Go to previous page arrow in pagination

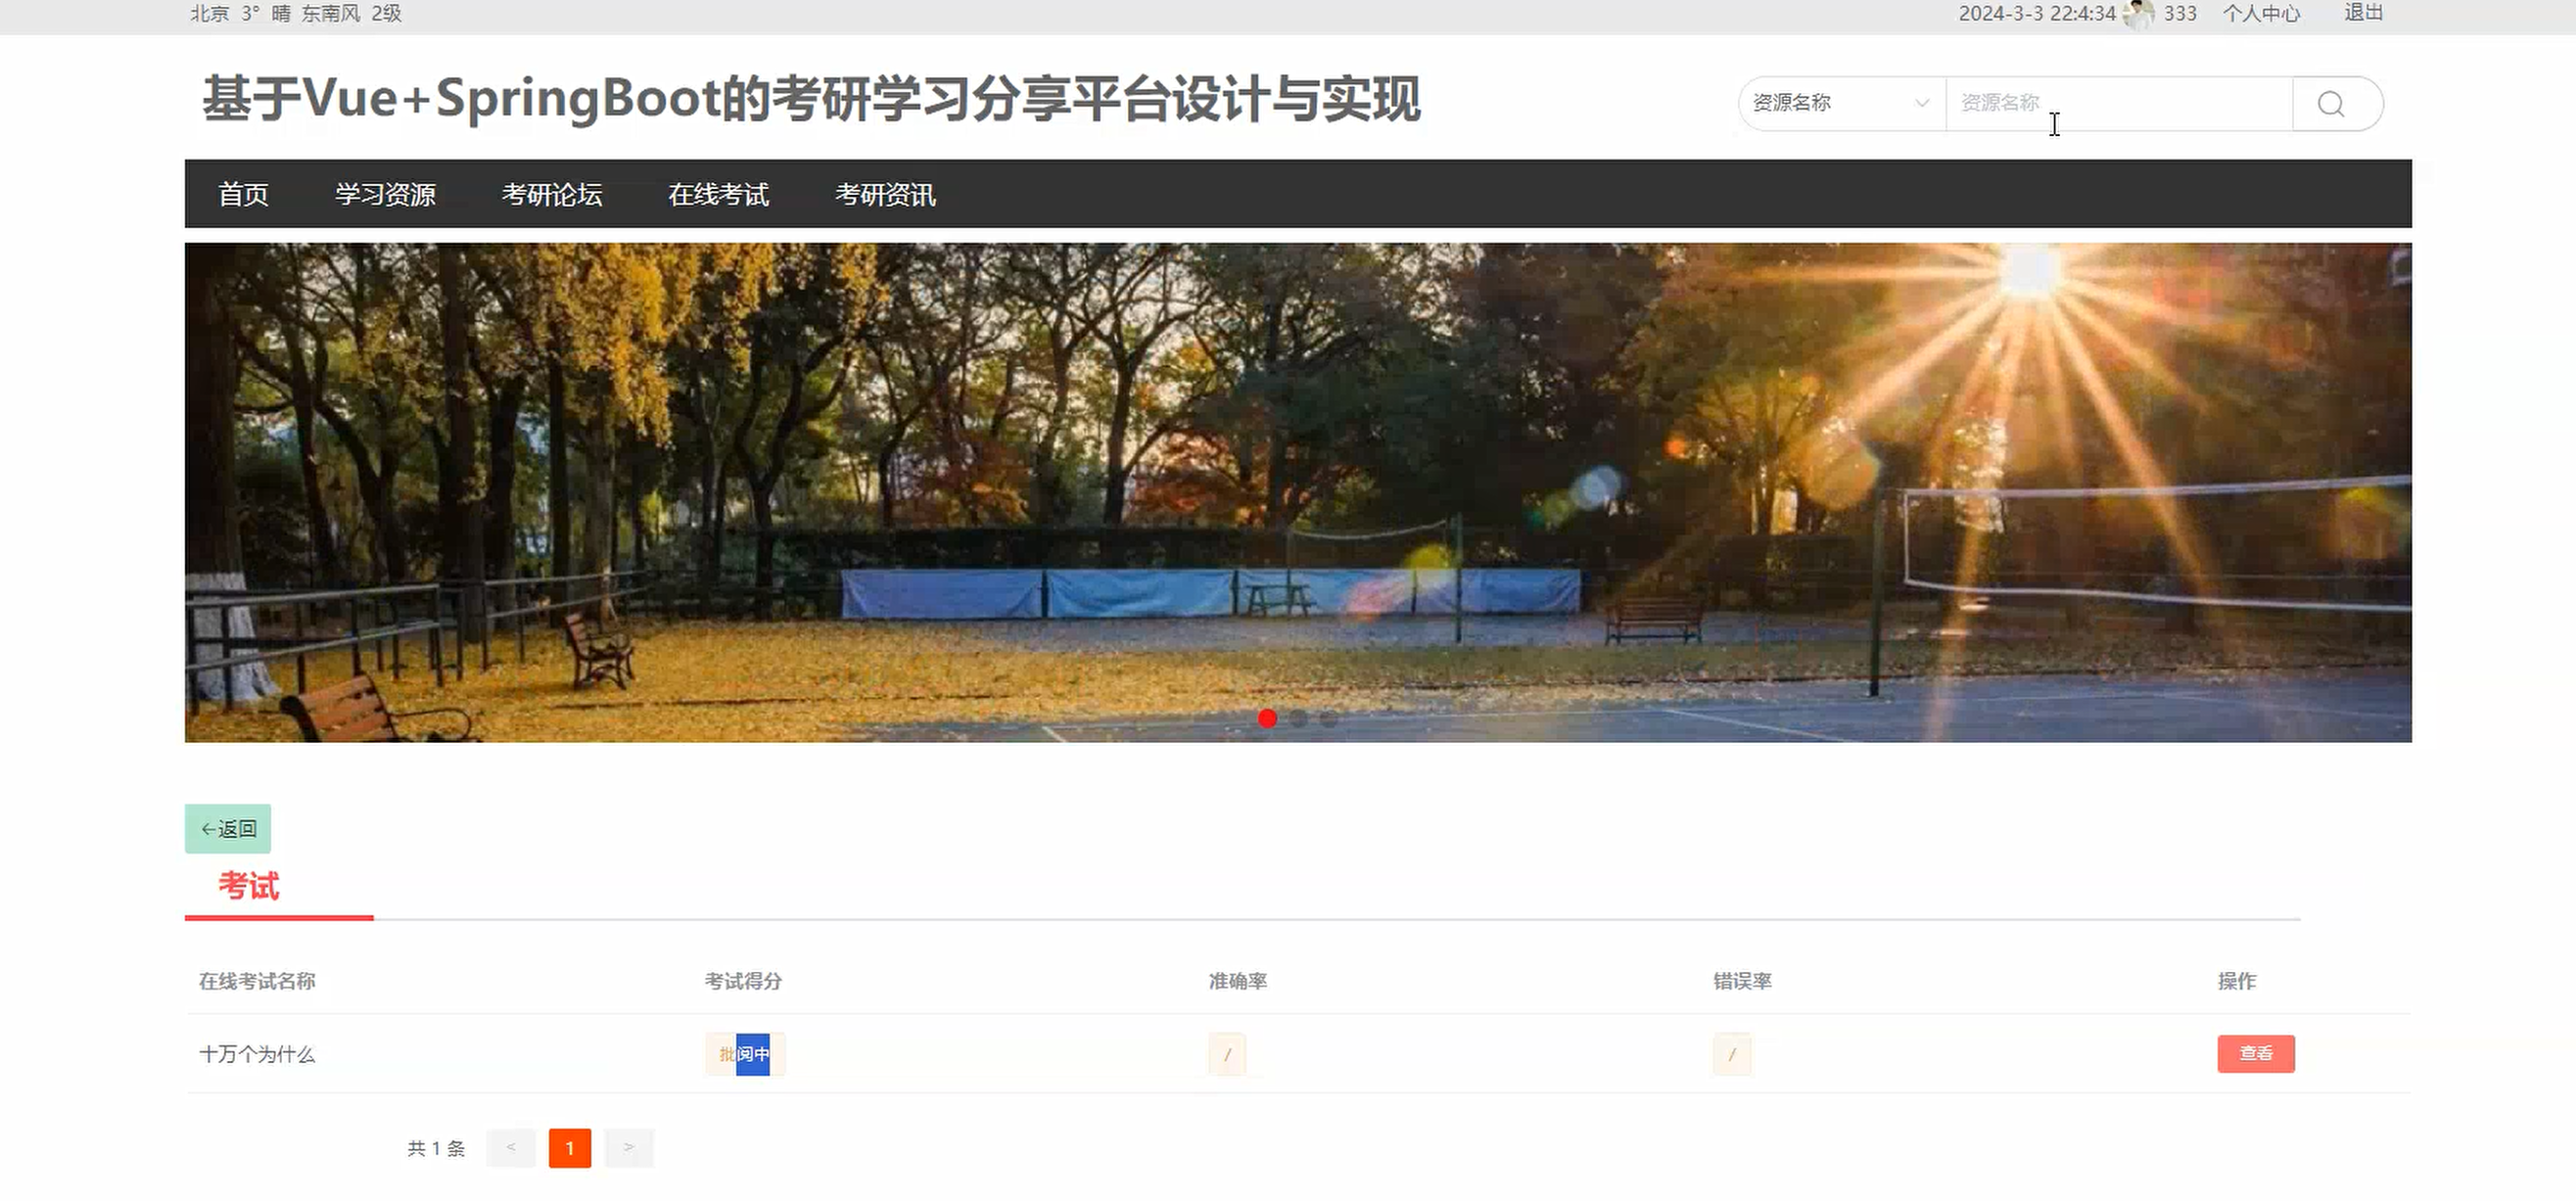point(511,1147)
